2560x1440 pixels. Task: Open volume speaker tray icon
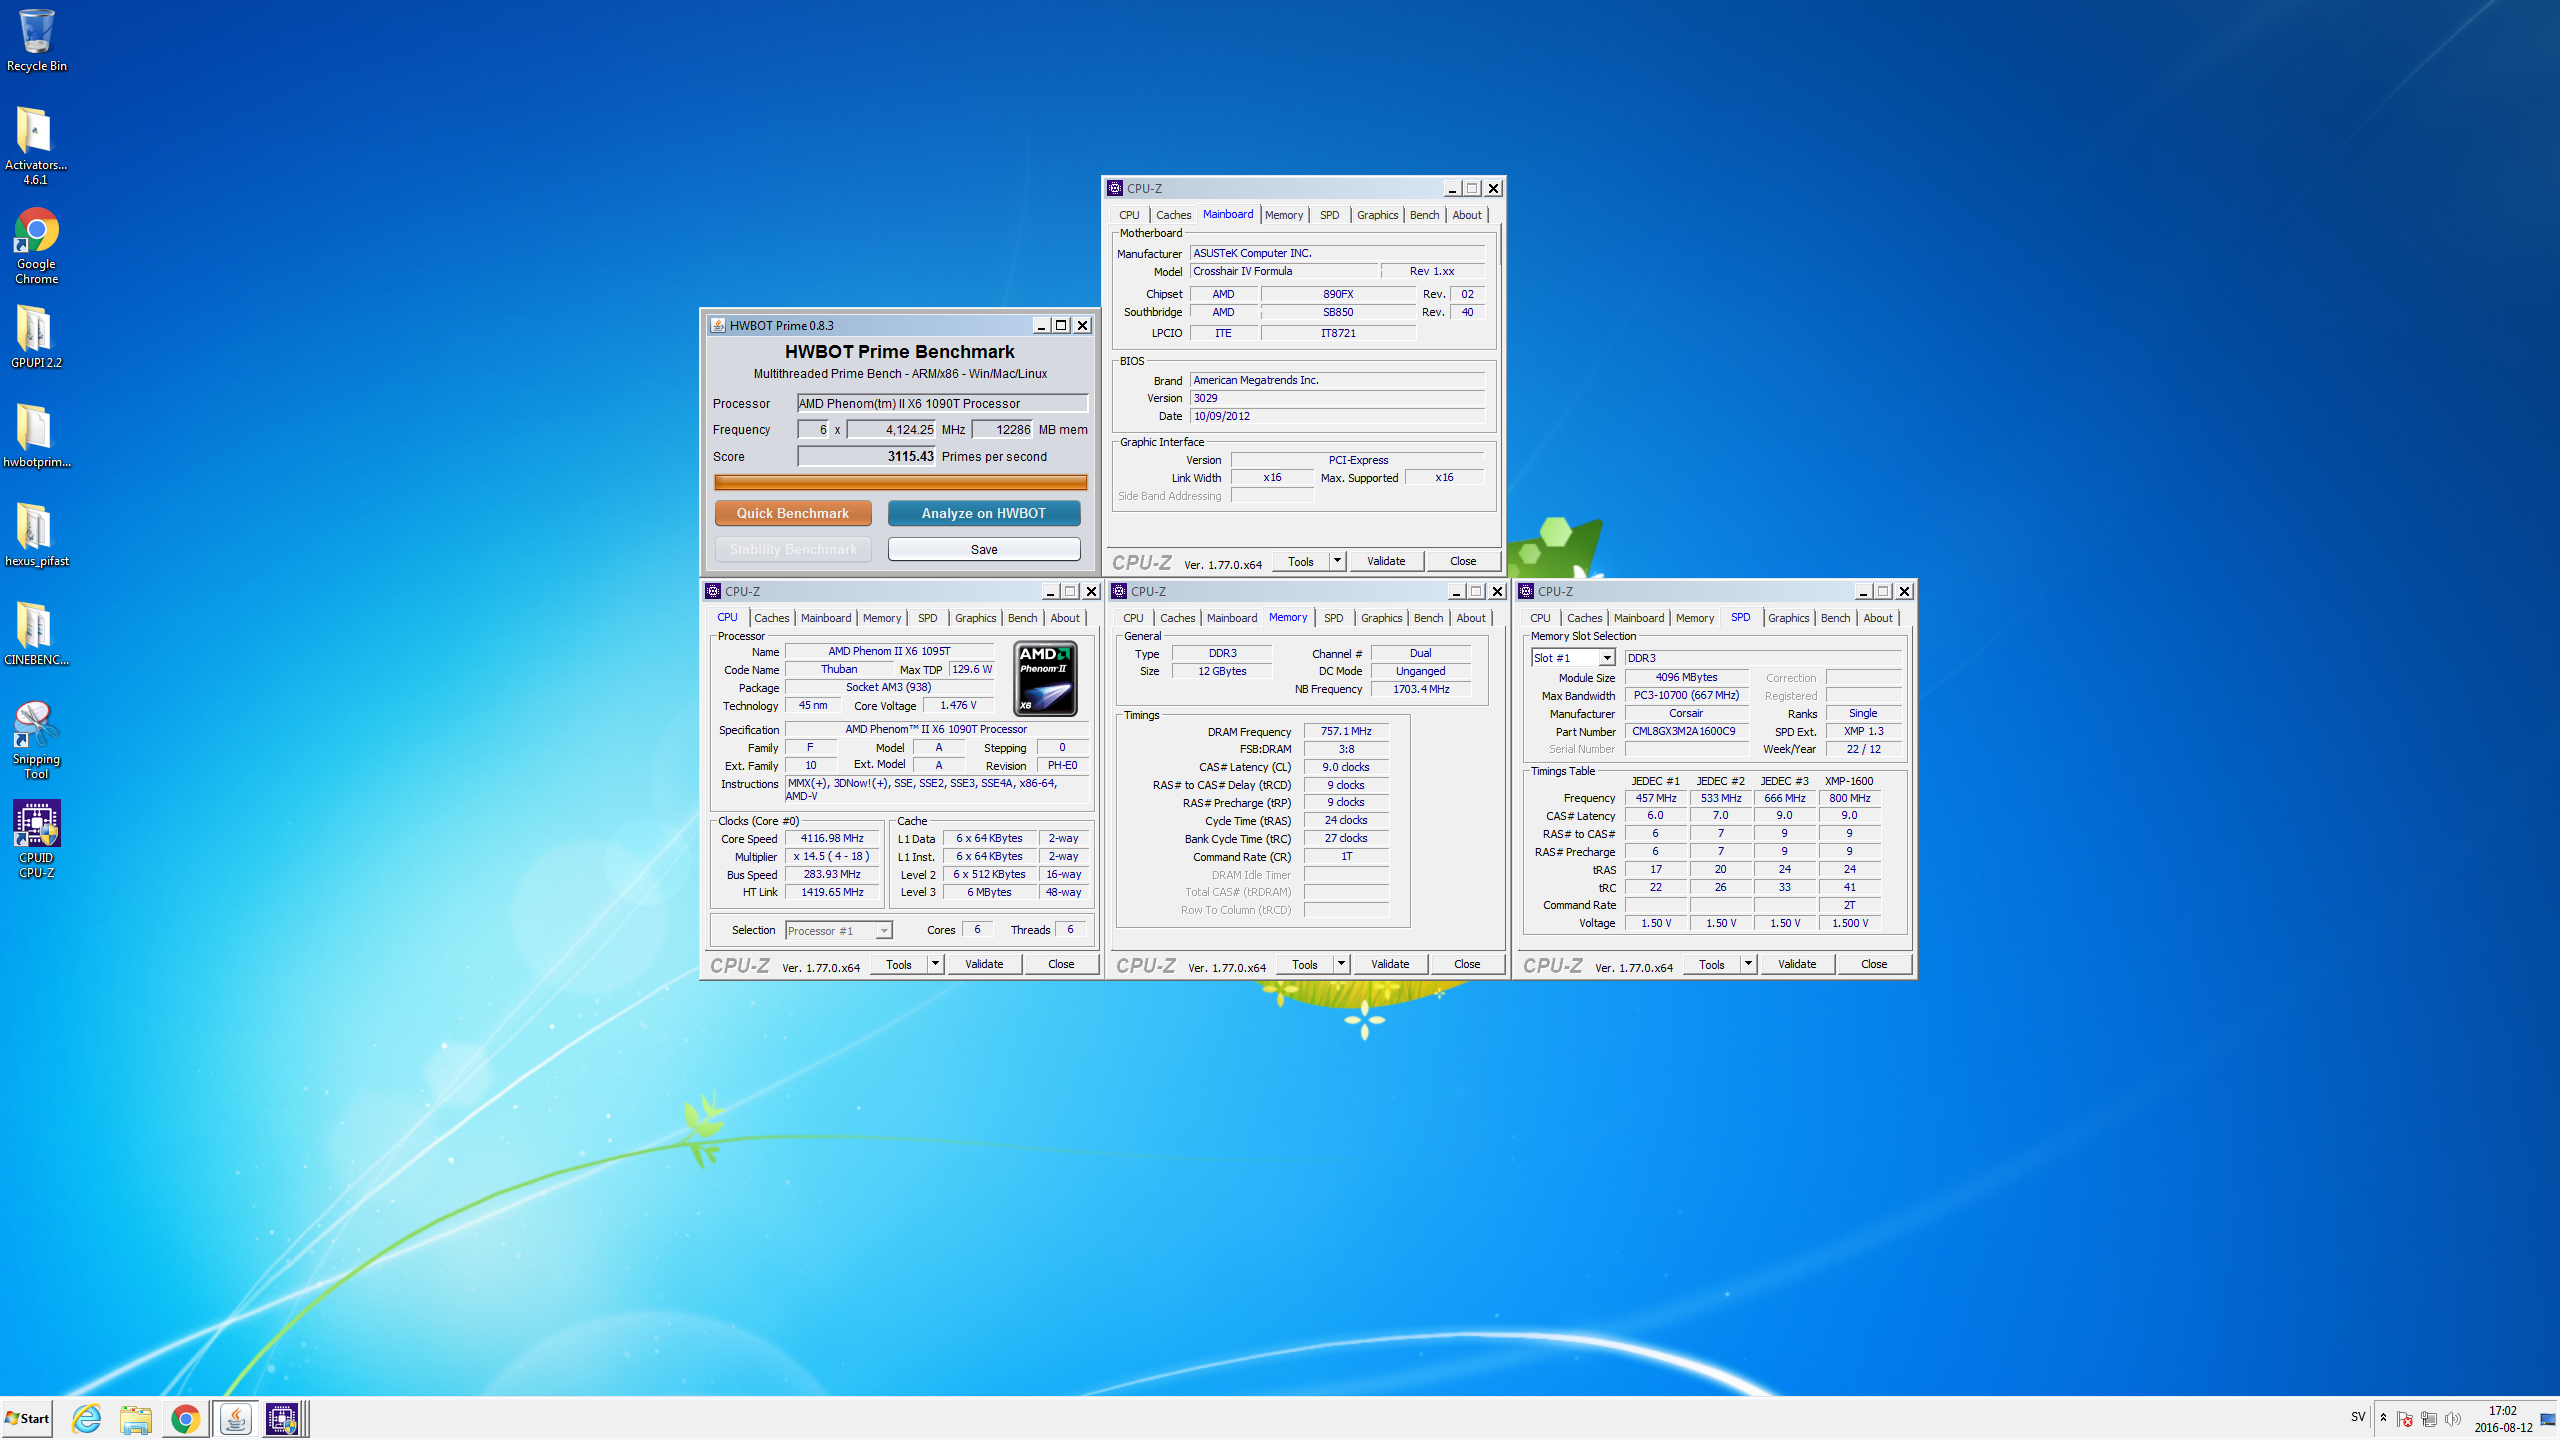click(x=2452, y=1419)
